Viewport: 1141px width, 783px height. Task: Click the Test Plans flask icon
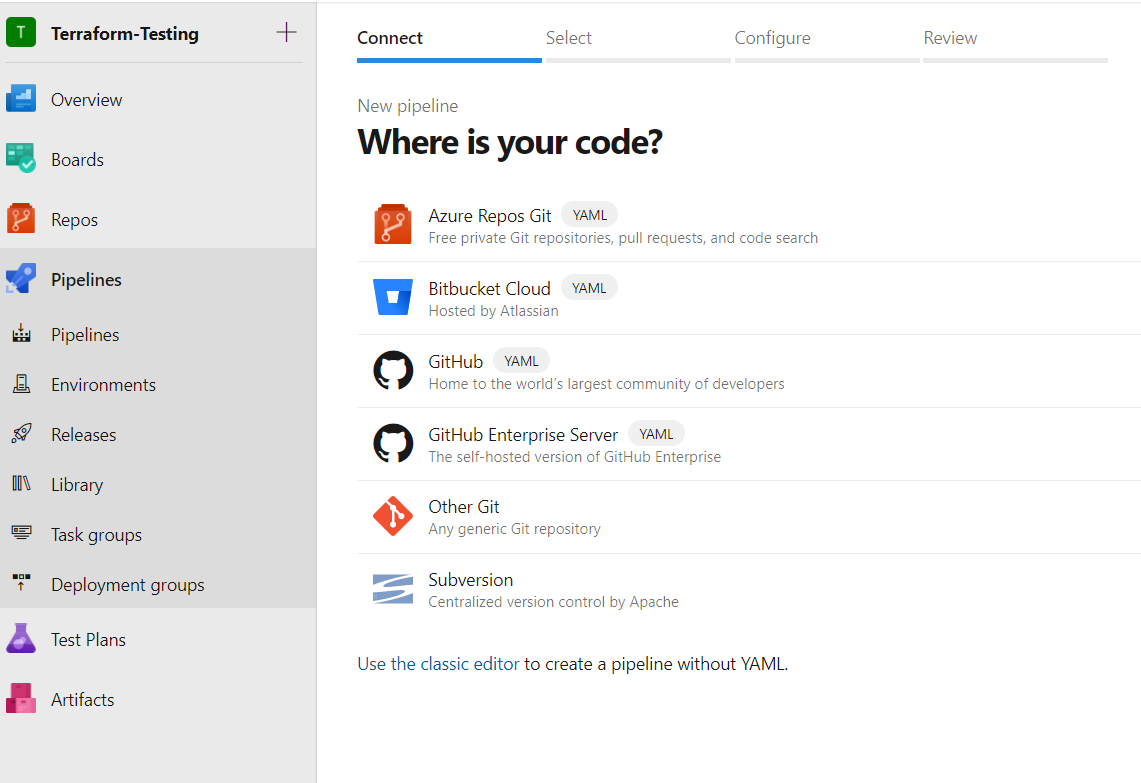pyautogui.click(x=21, y=640)
